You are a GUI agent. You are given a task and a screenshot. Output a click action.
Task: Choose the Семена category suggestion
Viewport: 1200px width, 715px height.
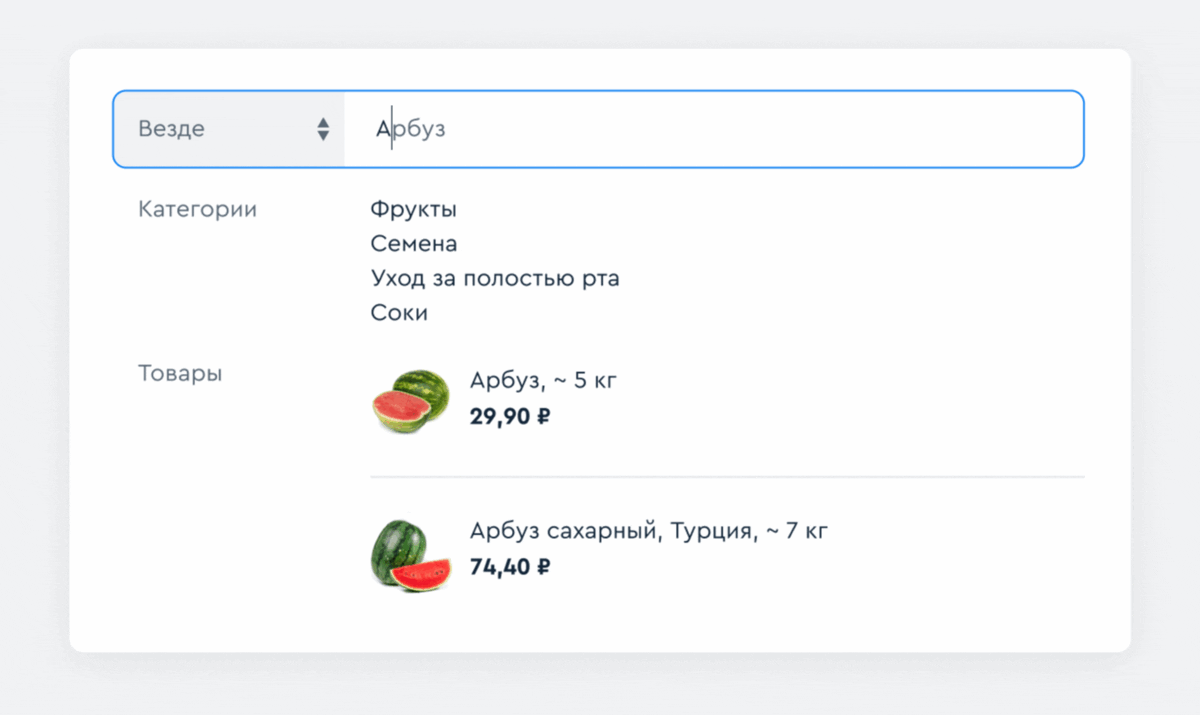(x=413, y=244)
